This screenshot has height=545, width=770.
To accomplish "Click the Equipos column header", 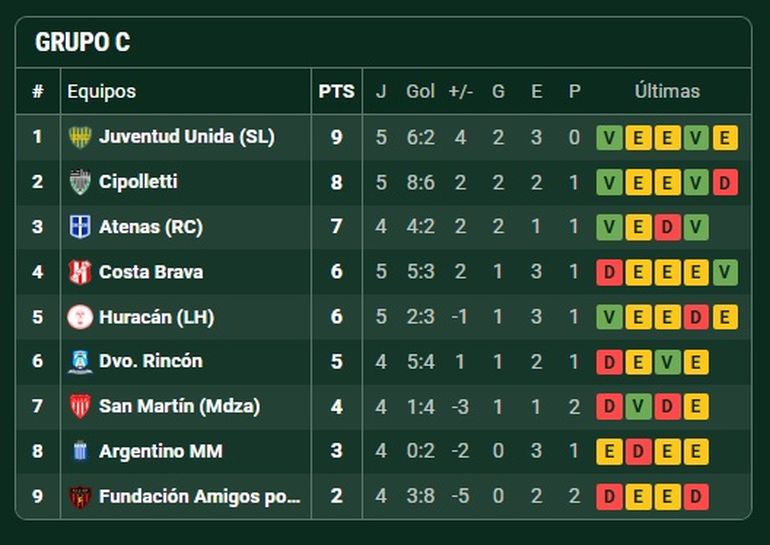I will pos(101,91).
